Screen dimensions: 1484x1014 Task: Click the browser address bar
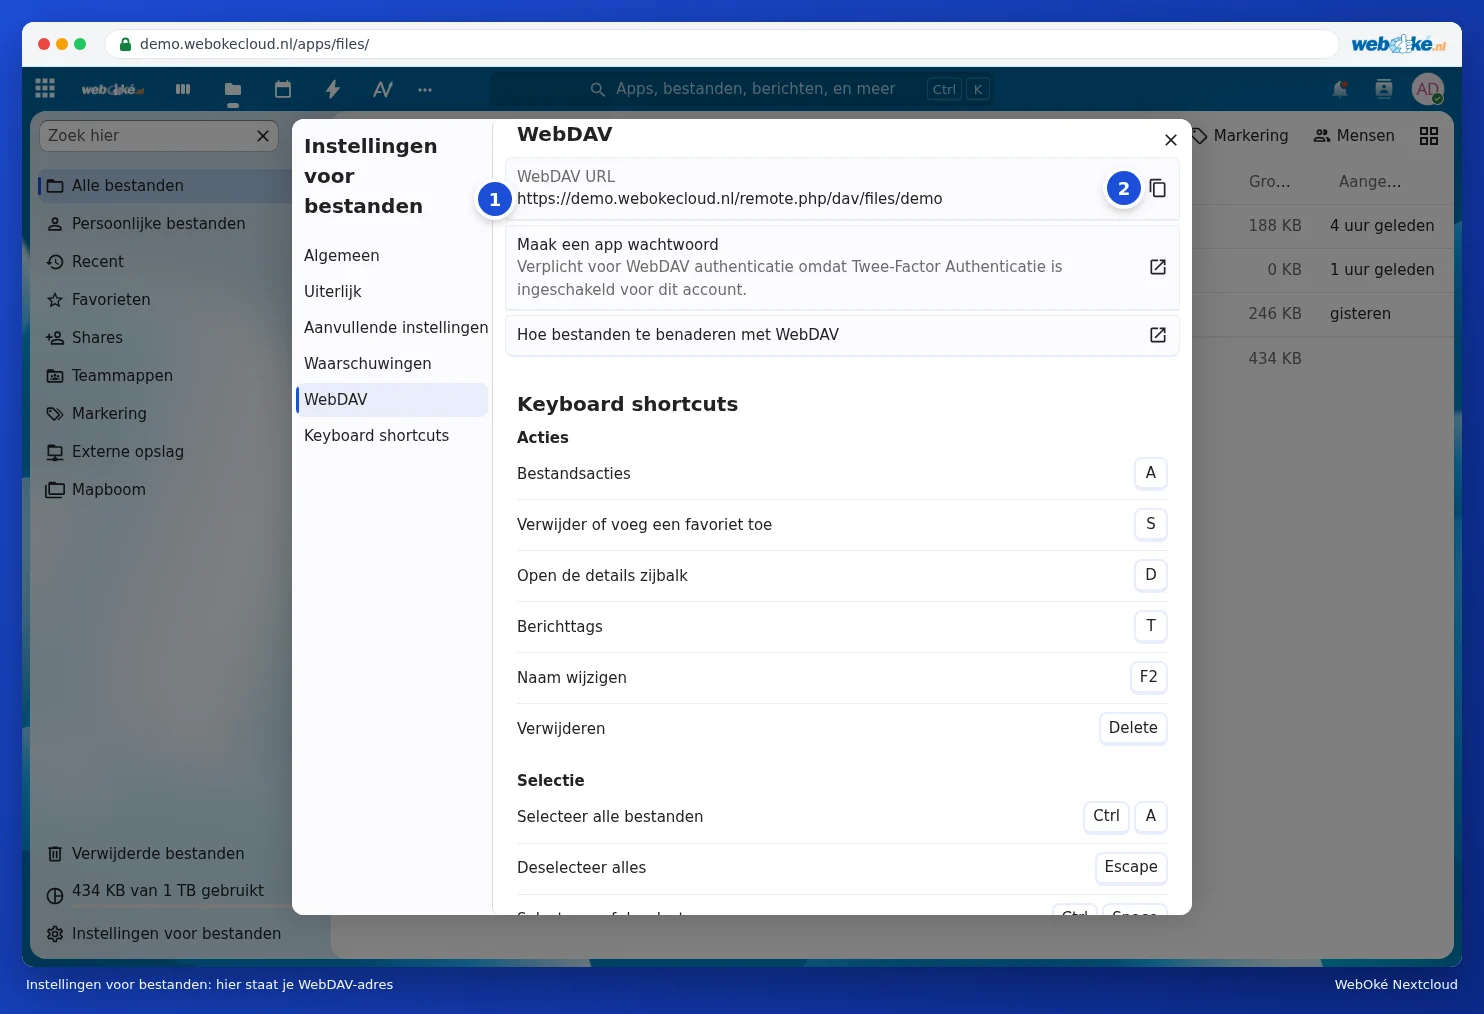722,44
